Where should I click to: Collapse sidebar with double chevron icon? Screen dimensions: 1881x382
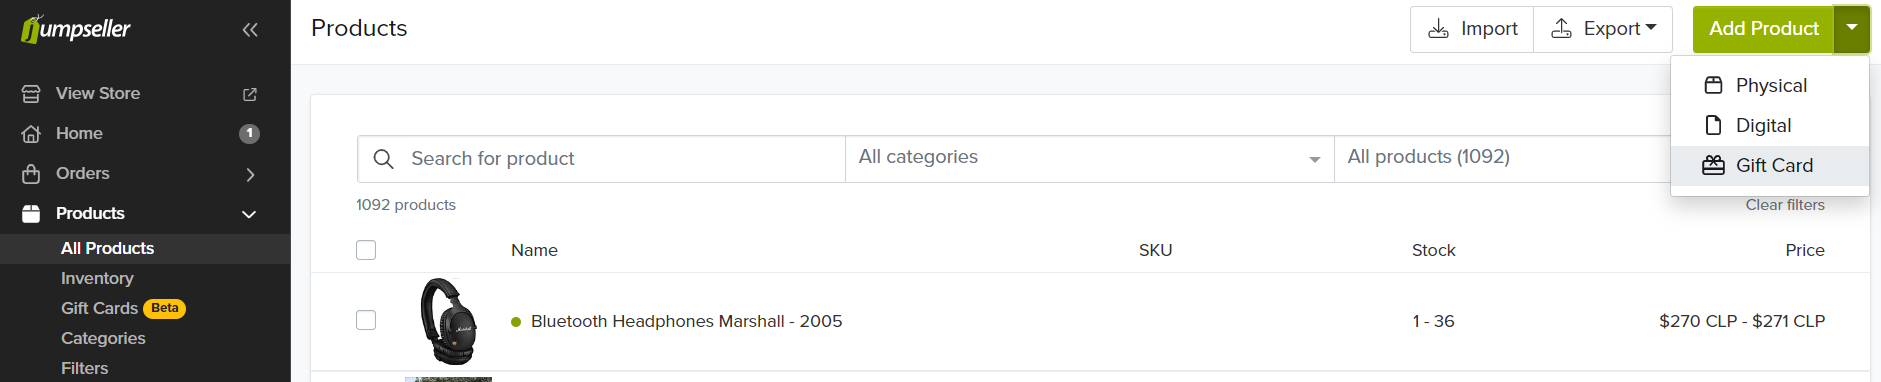pyautogui.click(x=250, y=30)
